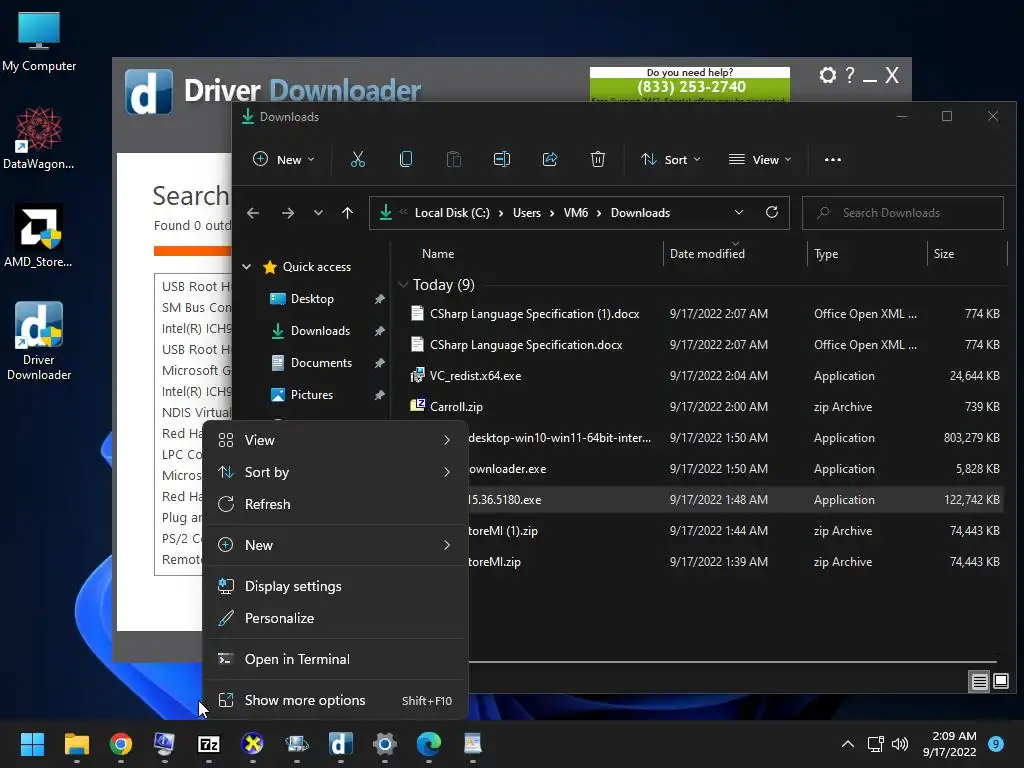Open the See more ellipsis menu

pyautogui.click(x=833, y=159)
